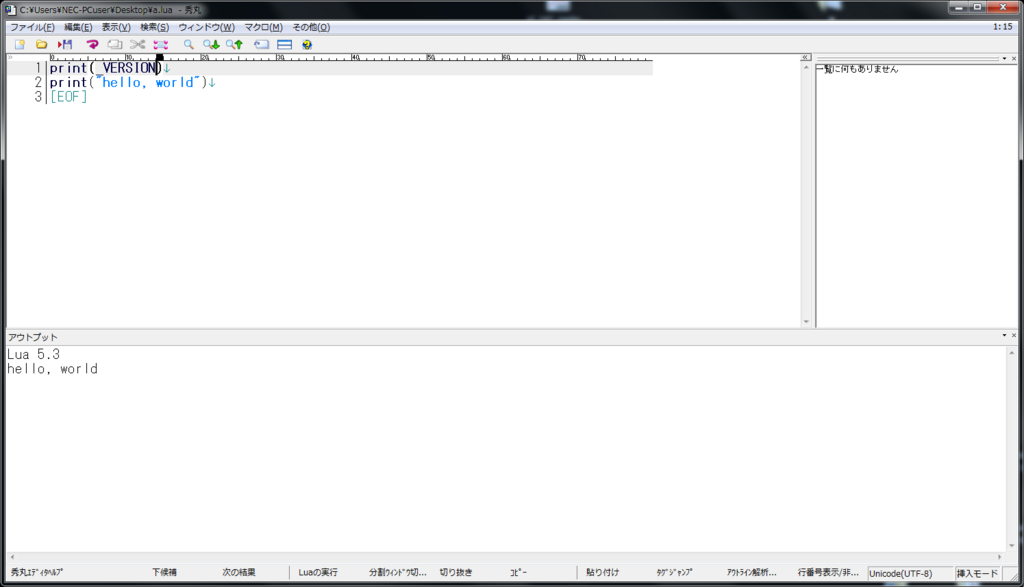Screen dimensions: 1024x587
Task: Open the アウトプット pane dropdown arrow
Action: [1004, 336]
